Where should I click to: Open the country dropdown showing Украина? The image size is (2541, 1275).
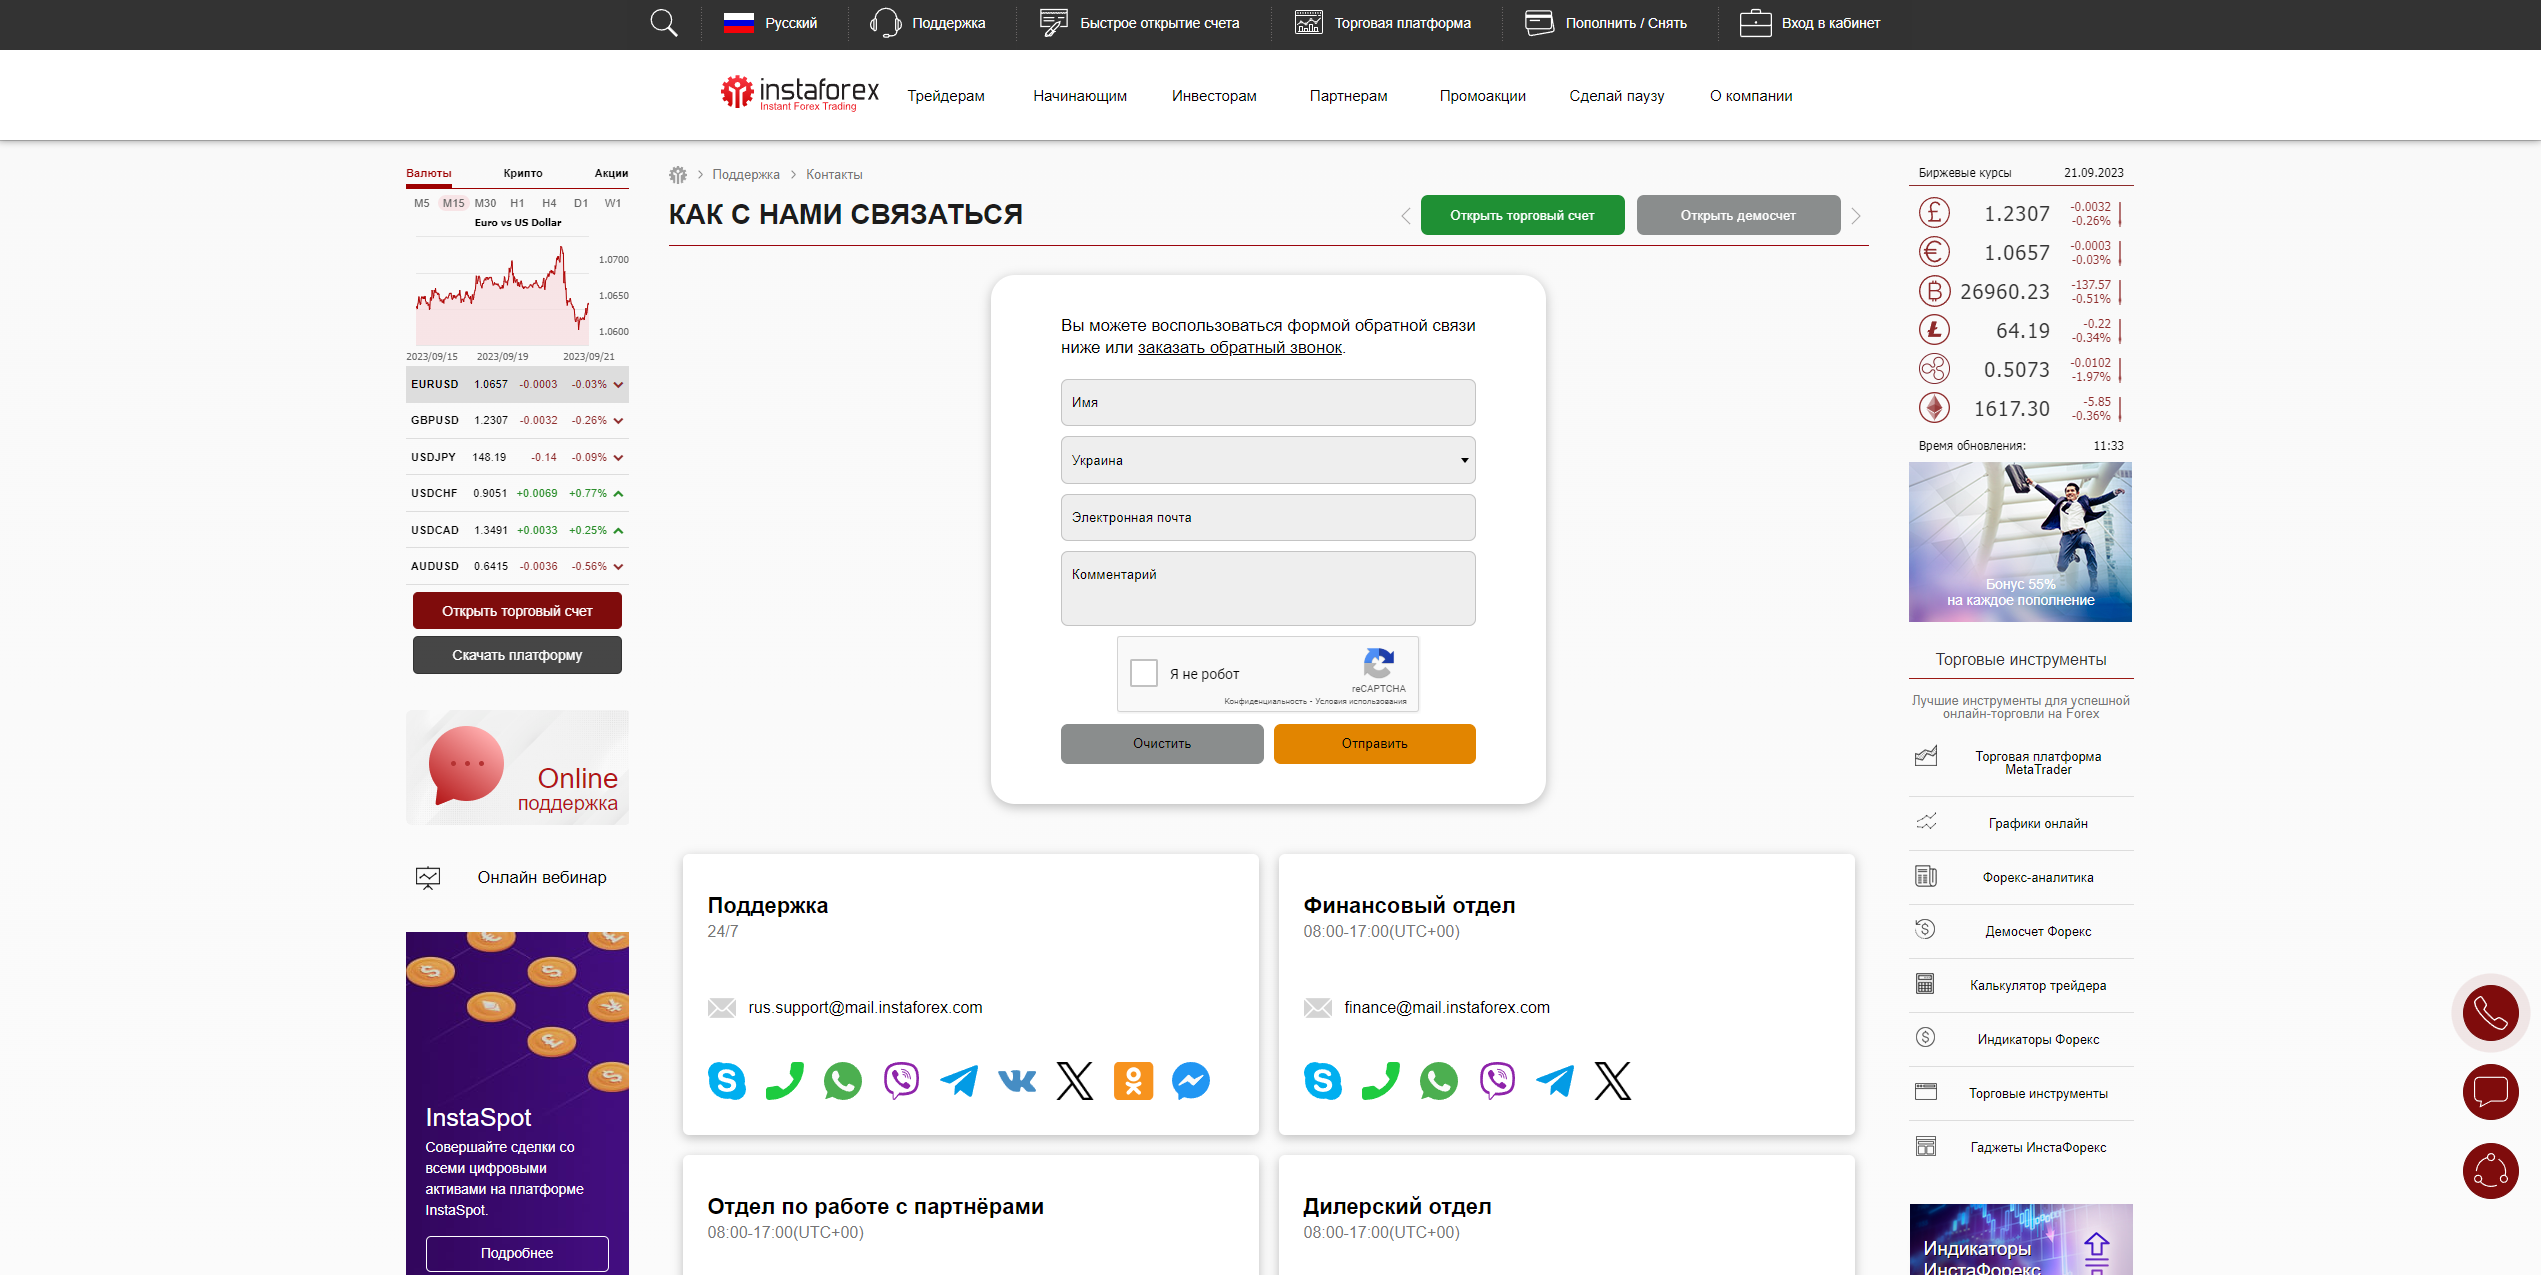[1267, 460]
